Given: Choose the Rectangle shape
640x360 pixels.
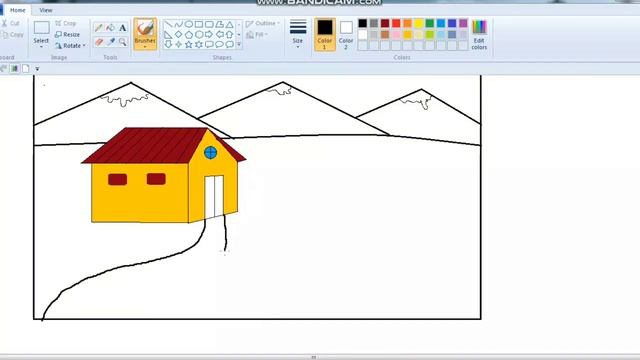Looking at the screenshot, I should coord(199,24).
